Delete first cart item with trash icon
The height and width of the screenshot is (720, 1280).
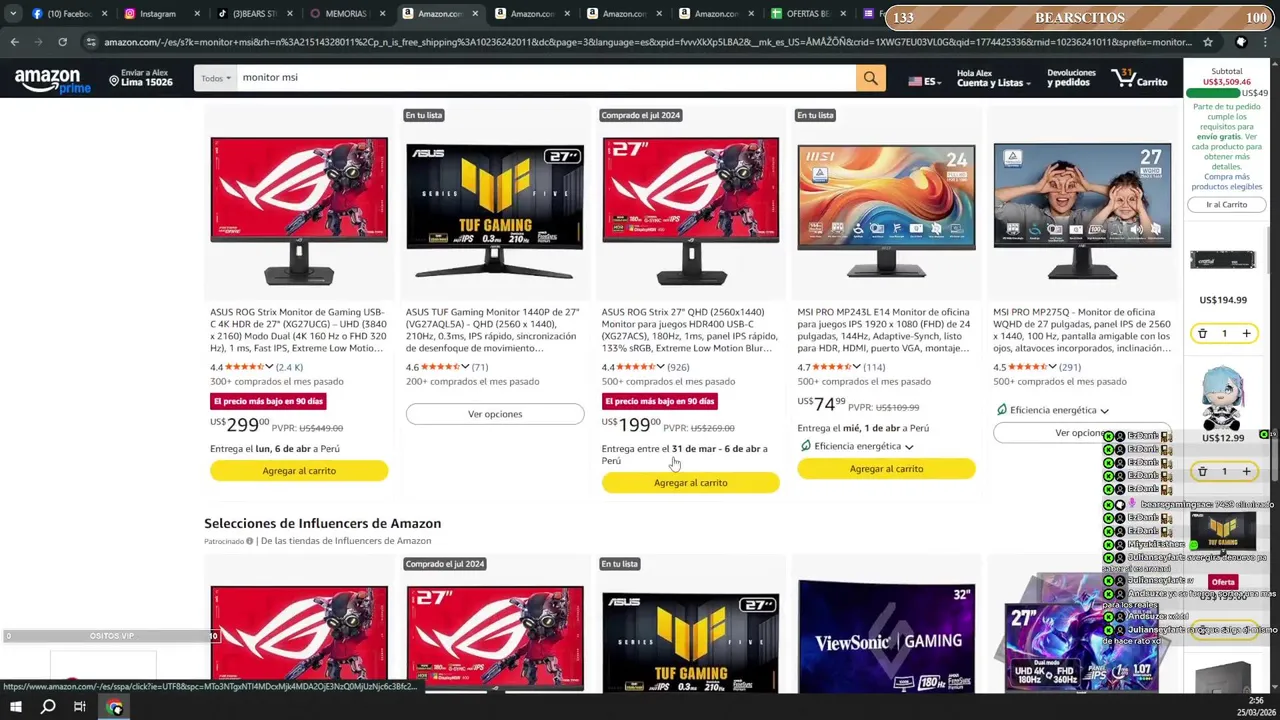(x=1202, y=333)
